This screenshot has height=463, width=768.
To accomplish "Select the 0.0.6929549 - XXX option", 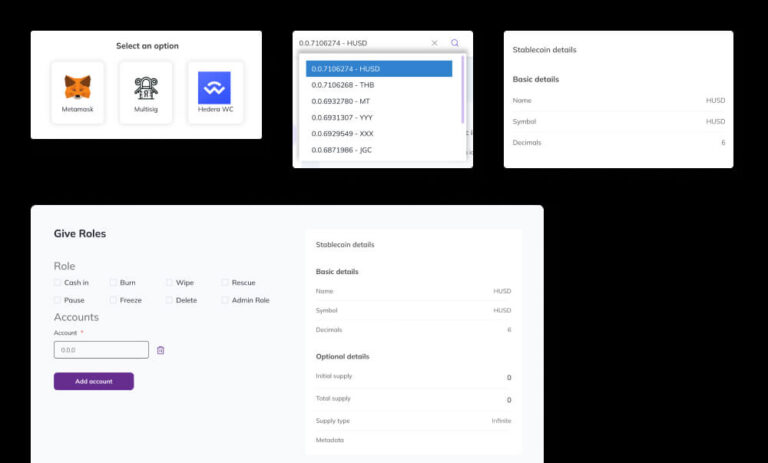I will tap(379, 133).
